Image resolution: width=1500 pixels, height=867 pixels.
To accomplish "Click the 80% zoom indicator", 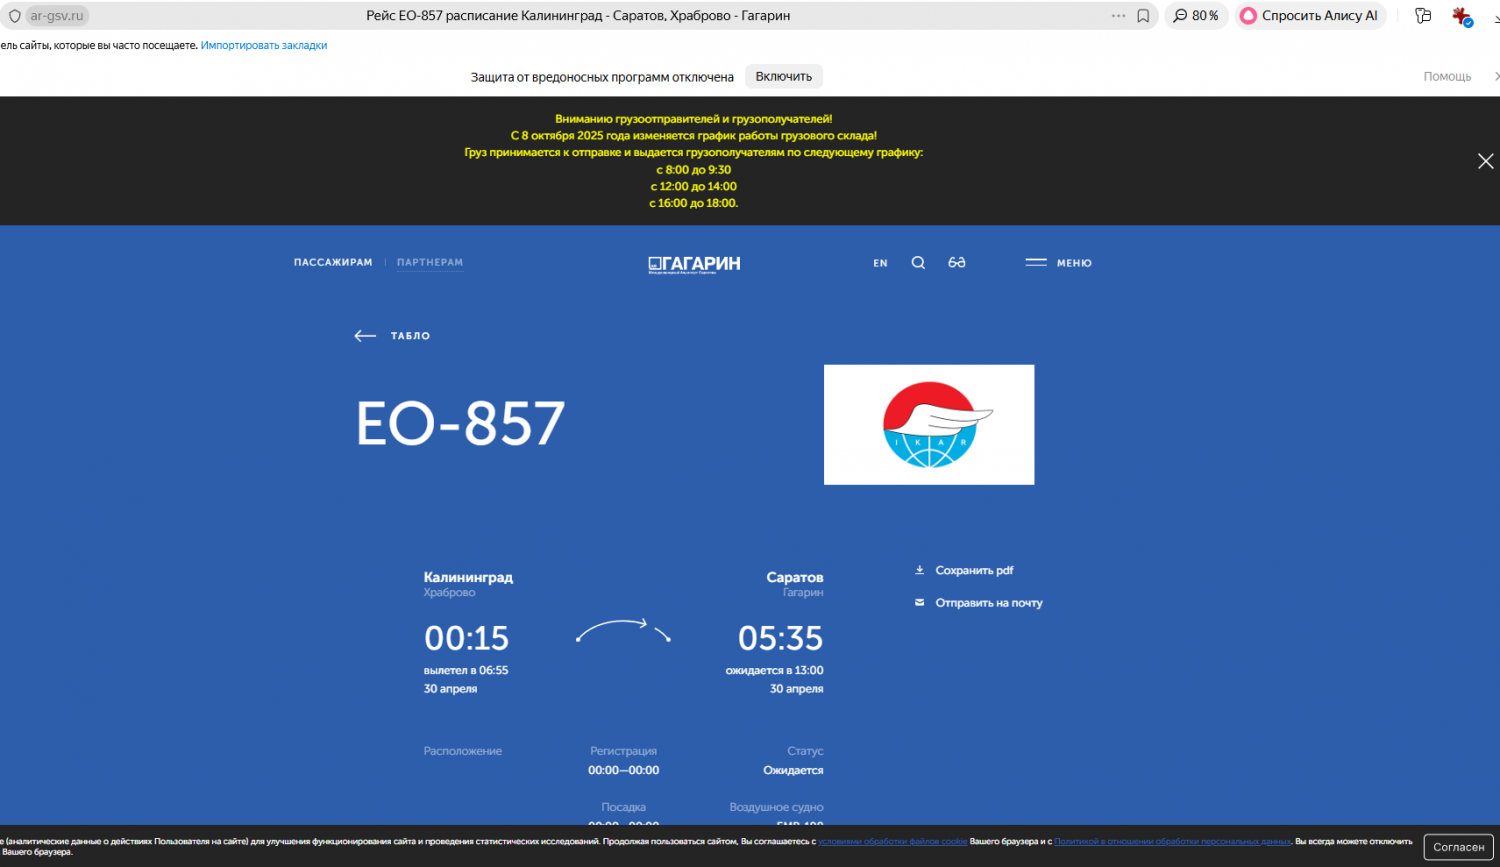I will click(1196, 16).
